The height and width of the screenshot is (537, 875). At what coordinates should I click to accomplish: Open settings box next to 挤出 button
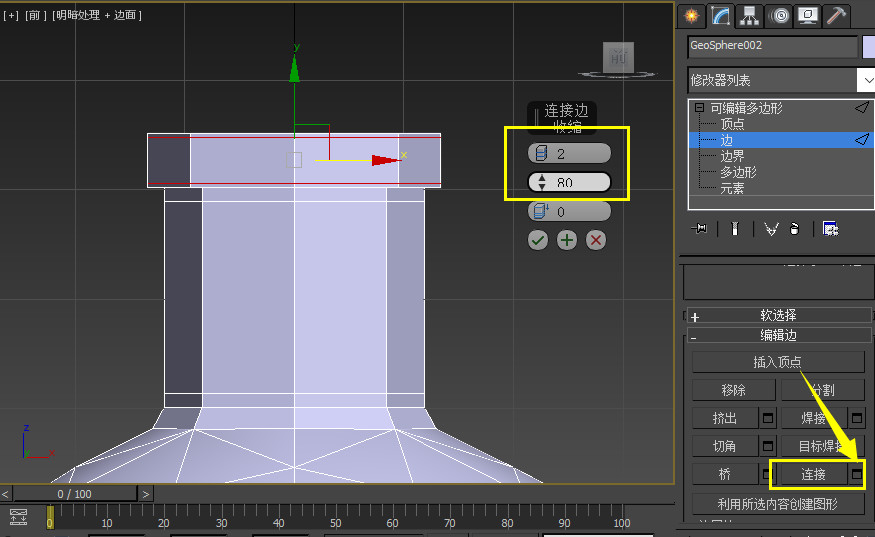coord(768,418)
